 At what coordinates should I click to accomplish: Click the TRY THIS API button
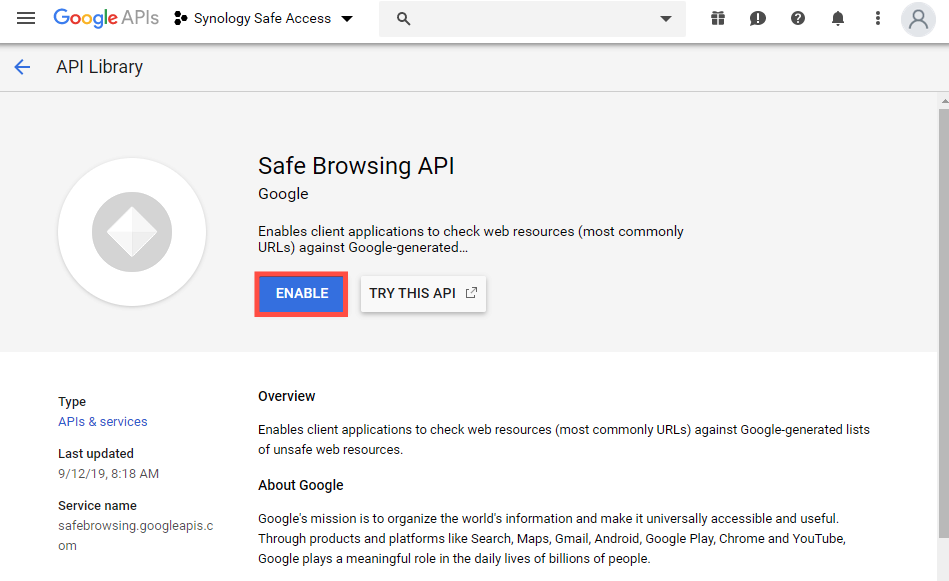click(x=423, y=294)
